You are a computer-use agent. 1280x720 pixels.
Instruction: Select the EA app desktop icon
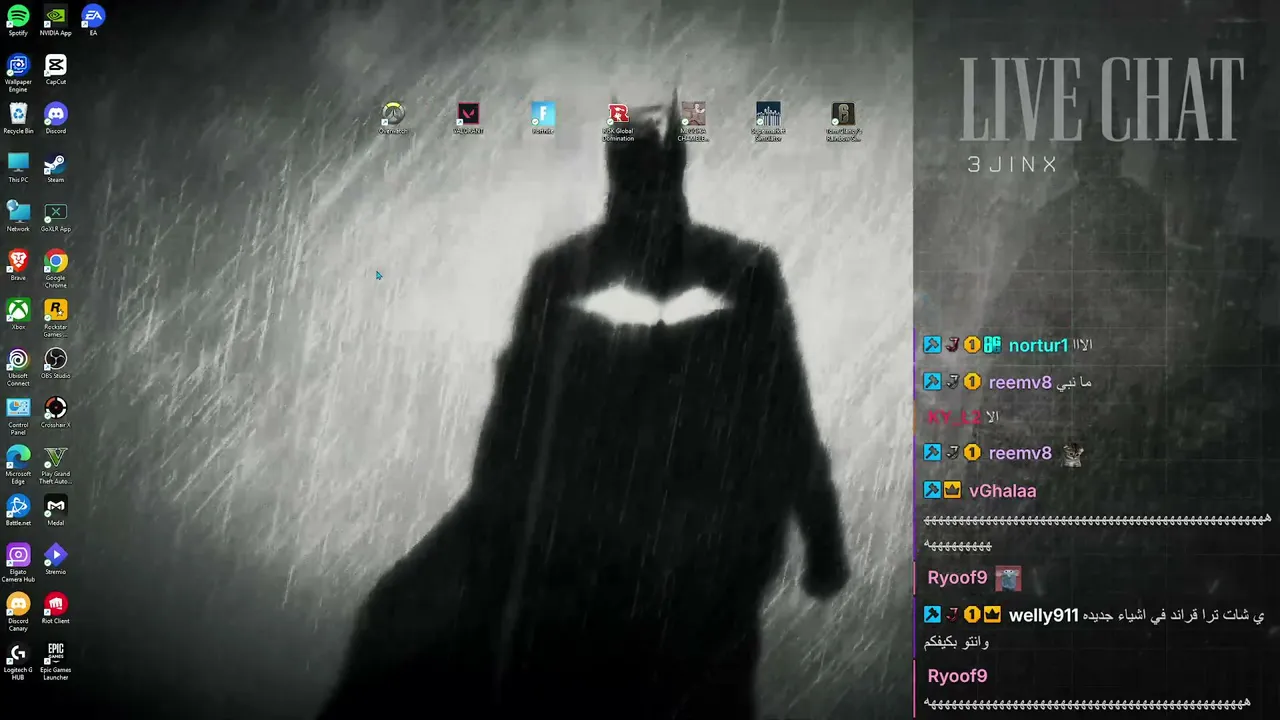(x=93, y=21)
